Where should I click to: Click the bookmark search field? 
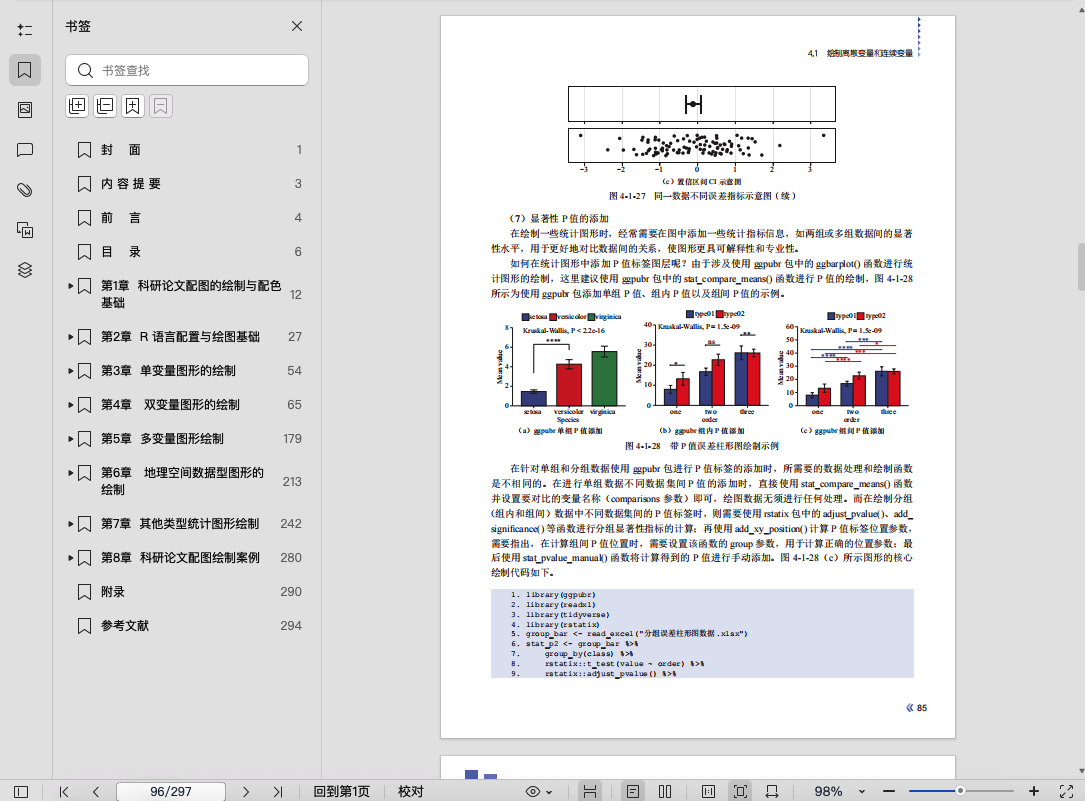187,71
